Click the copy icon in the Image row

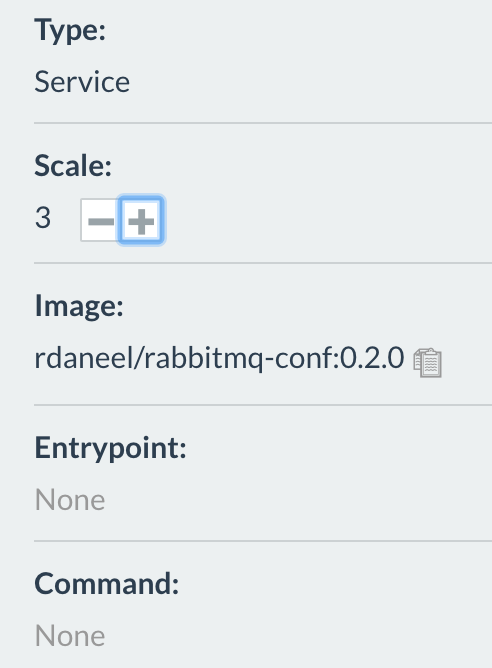click(x=427, y=363)
